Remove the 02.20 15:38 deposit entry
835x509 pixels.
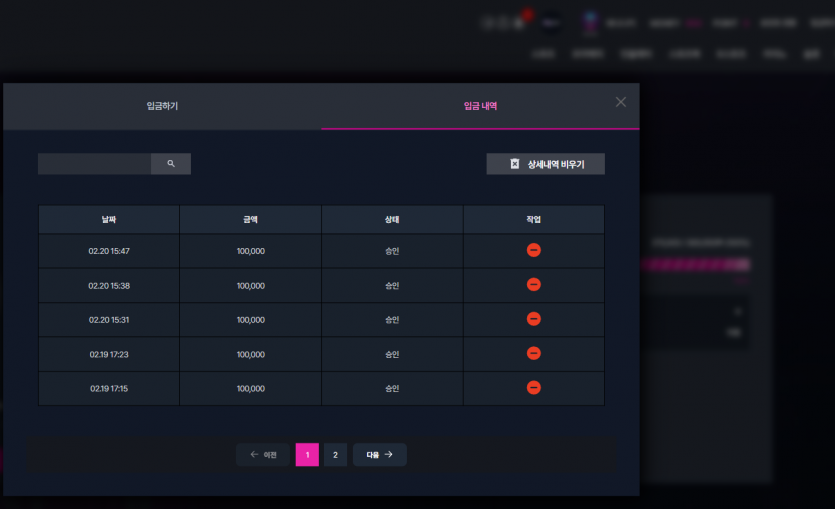pos(534,284)
